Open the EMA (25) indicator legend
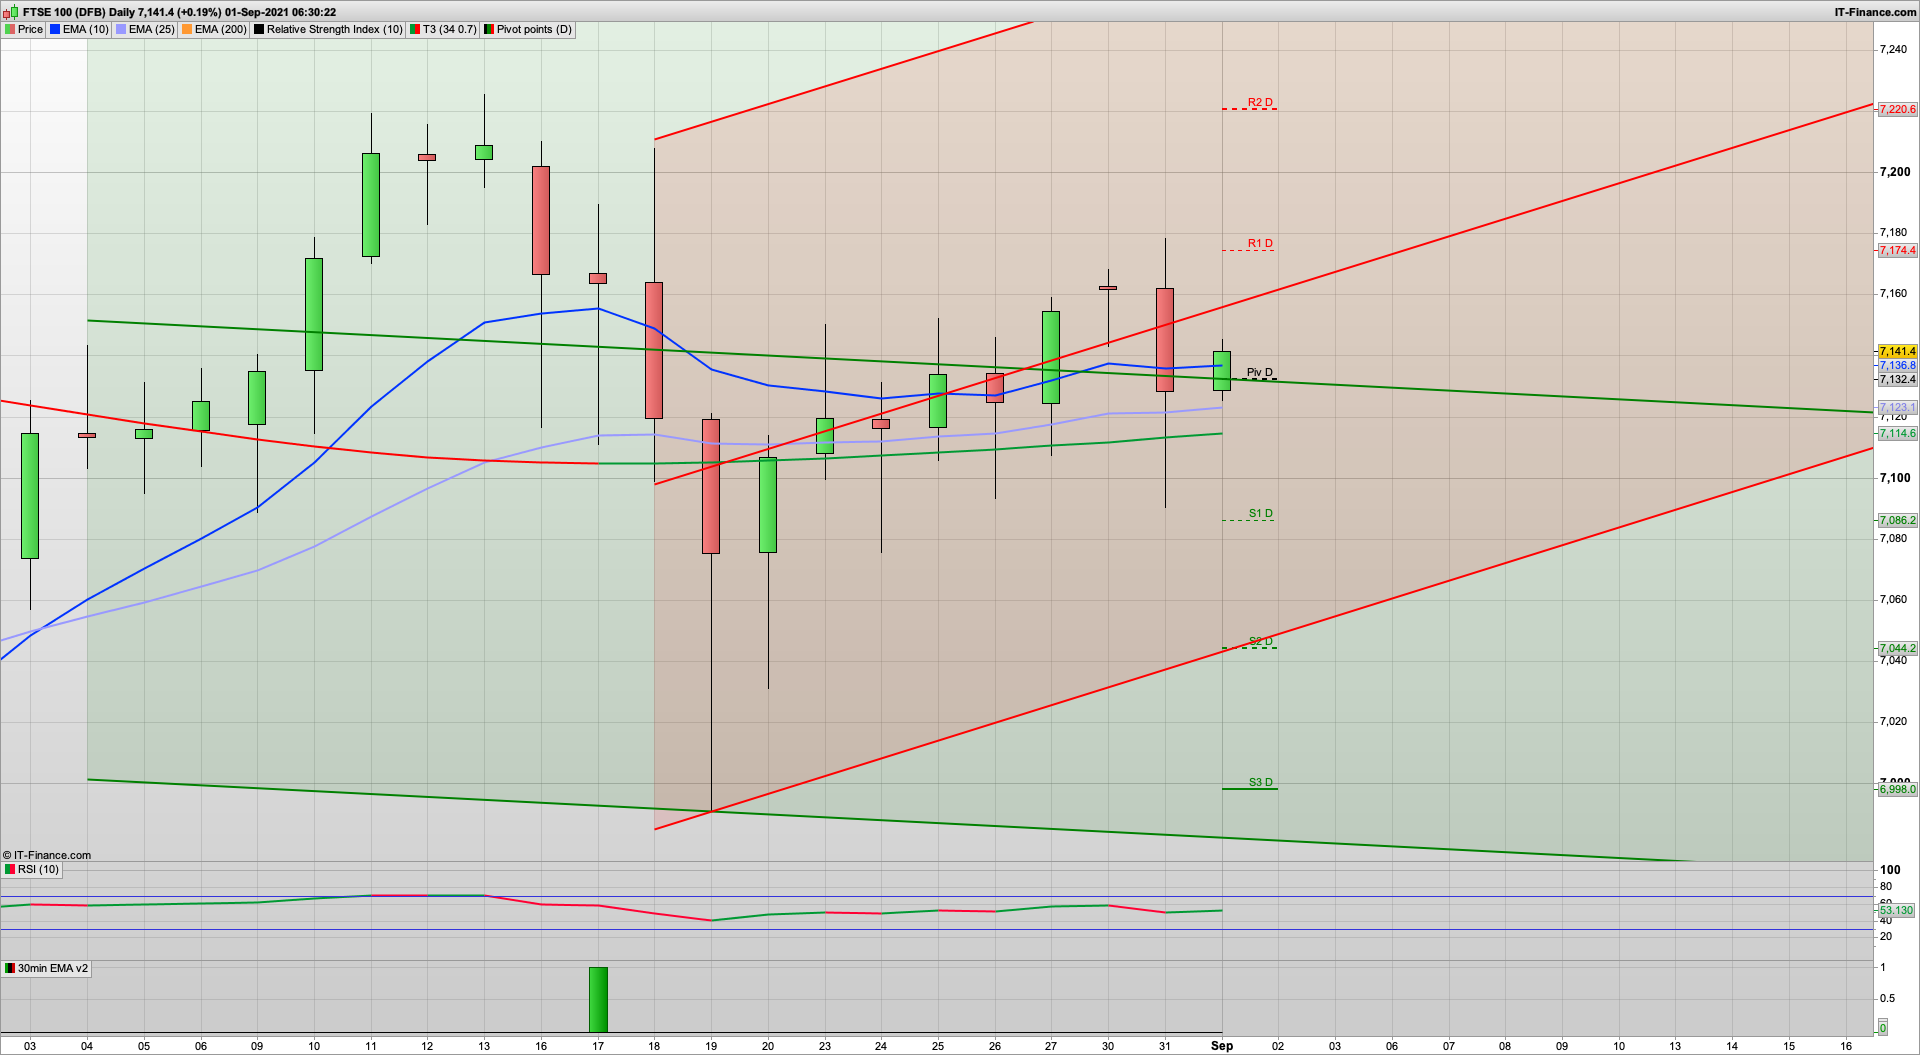The image size is (1920, 1055). [145, 29]
